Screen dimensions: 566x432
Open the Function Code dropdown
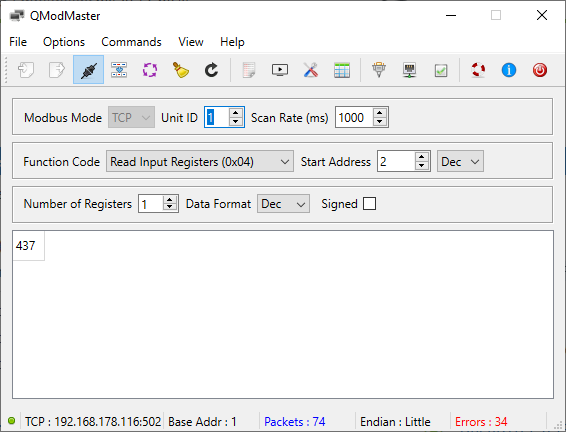pos(200,161)
